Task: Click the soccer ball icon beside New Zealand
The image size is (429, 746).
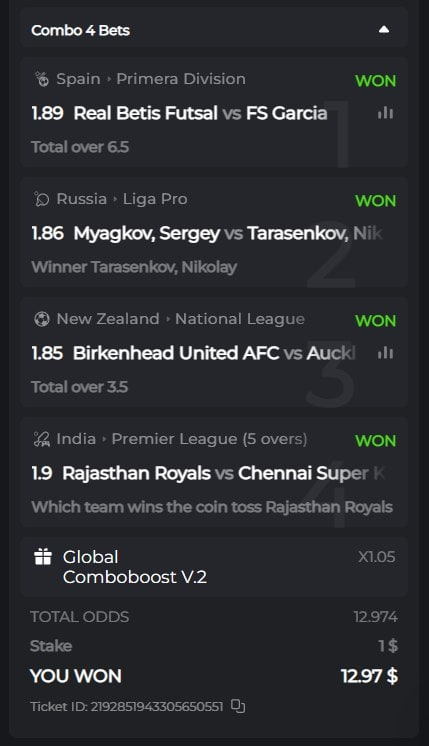Action: coord(42,319)
